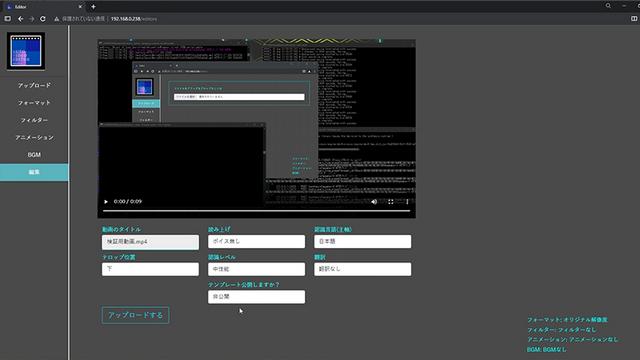Click the browser search icon
Image resolution: width=640 pixels, height=360 pixels.
(608, 6)
